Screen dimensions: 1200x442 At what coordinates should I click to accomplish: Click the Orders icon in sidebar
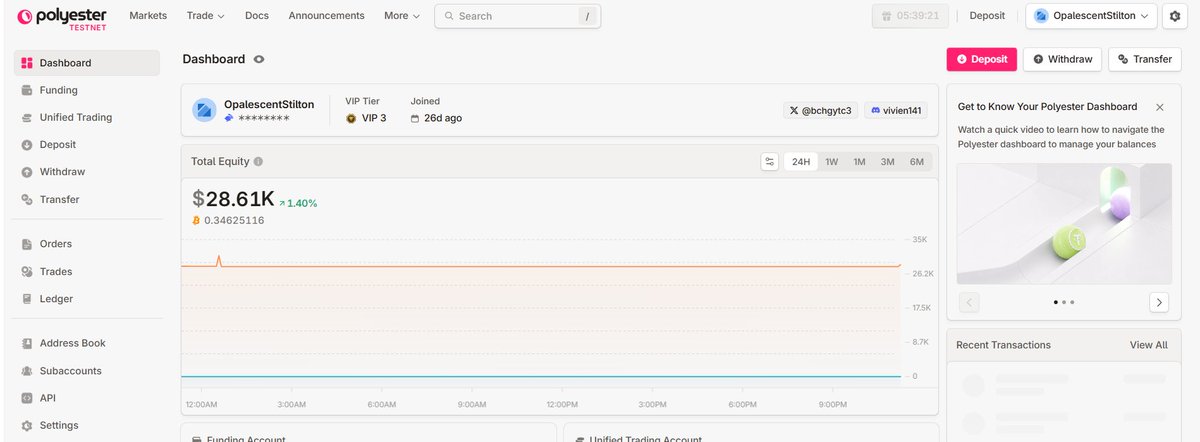[27, 244]
